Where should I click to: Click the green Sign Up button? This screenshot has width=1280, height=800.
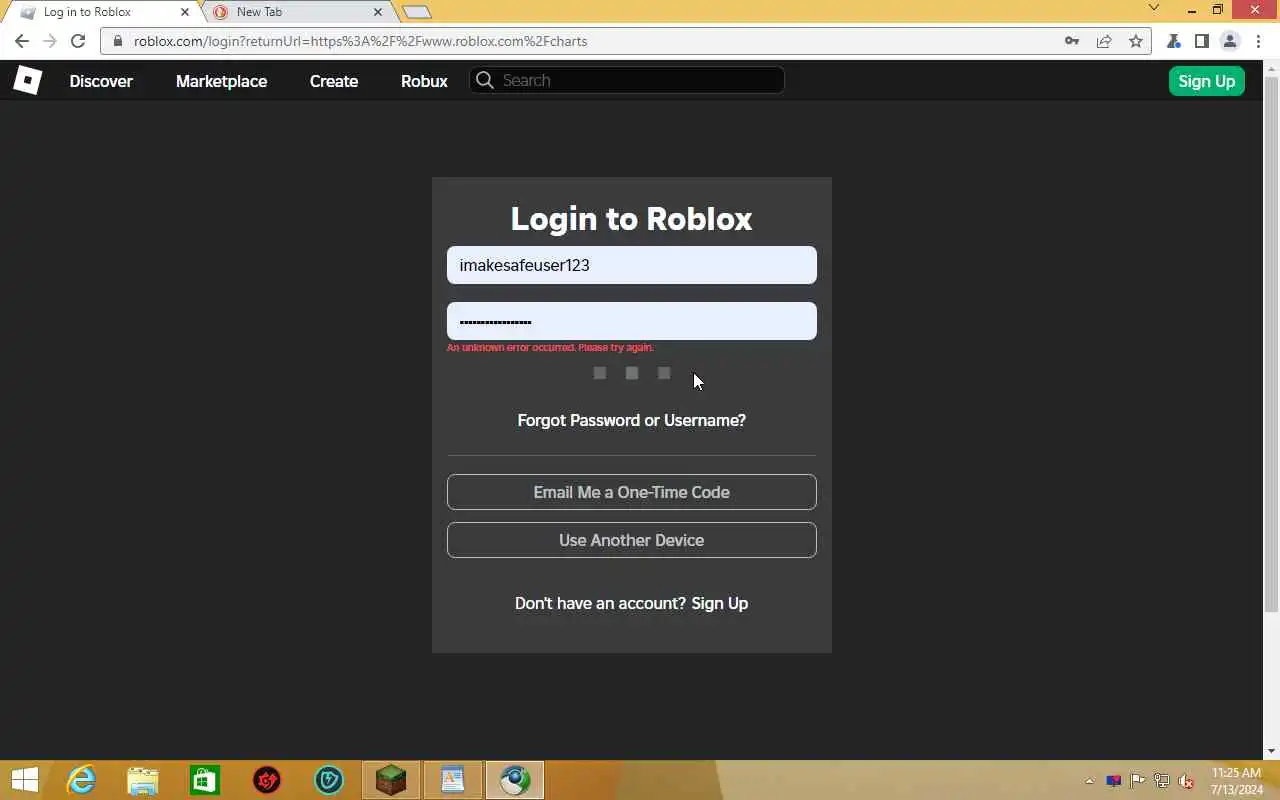[1207, 81]
